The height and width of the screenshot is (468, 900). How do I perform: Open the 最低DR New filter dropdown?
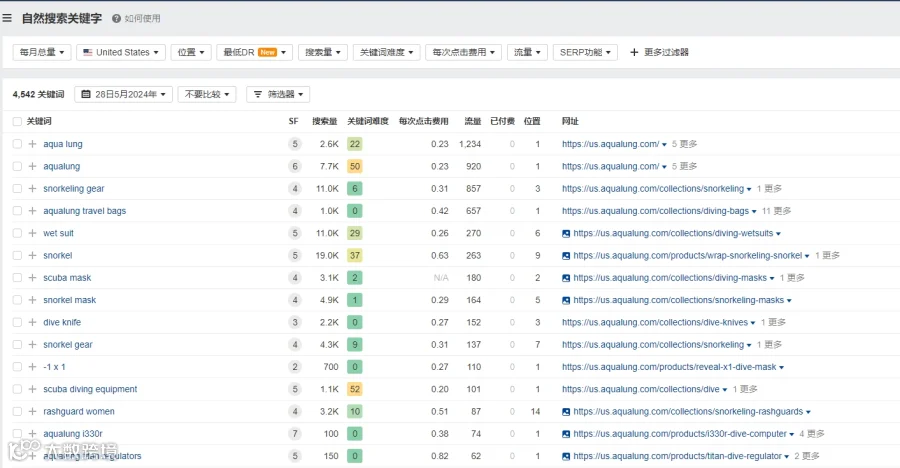(255, 52)
